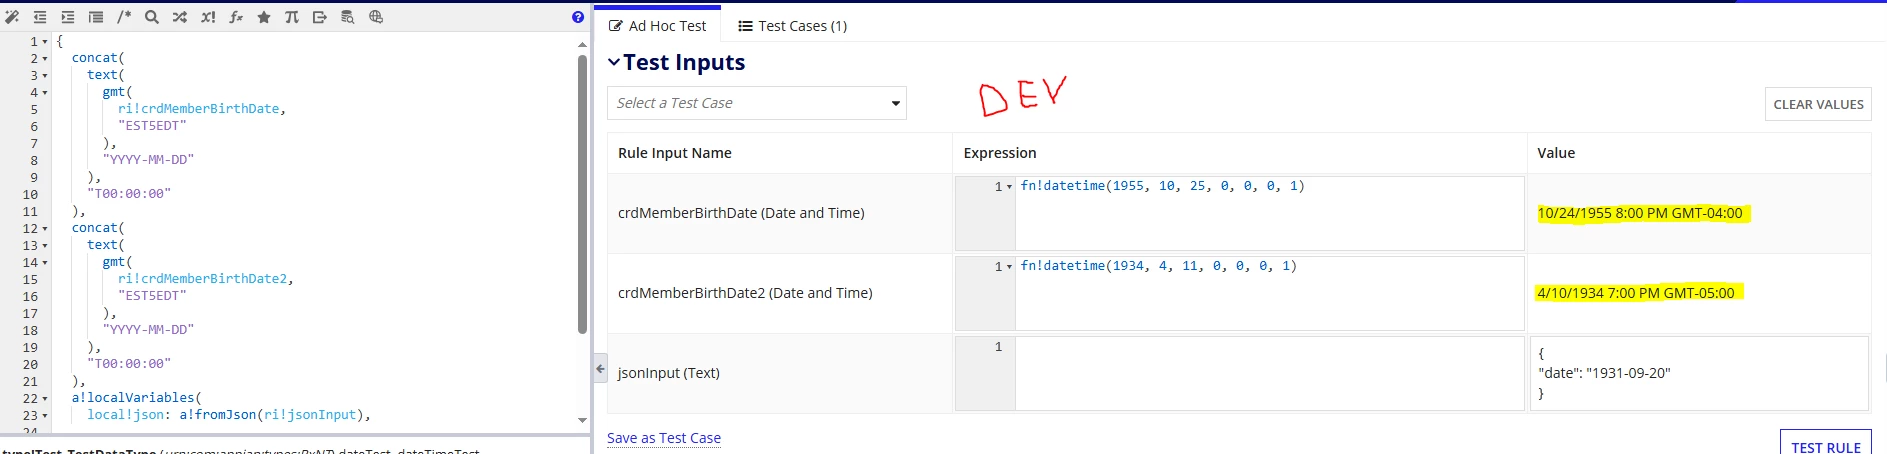Viewport: 1887px width, 454px height.
Task: Click "T00:00:00" string on line 20
Action: pyautogui.click(x=129, y=364)
